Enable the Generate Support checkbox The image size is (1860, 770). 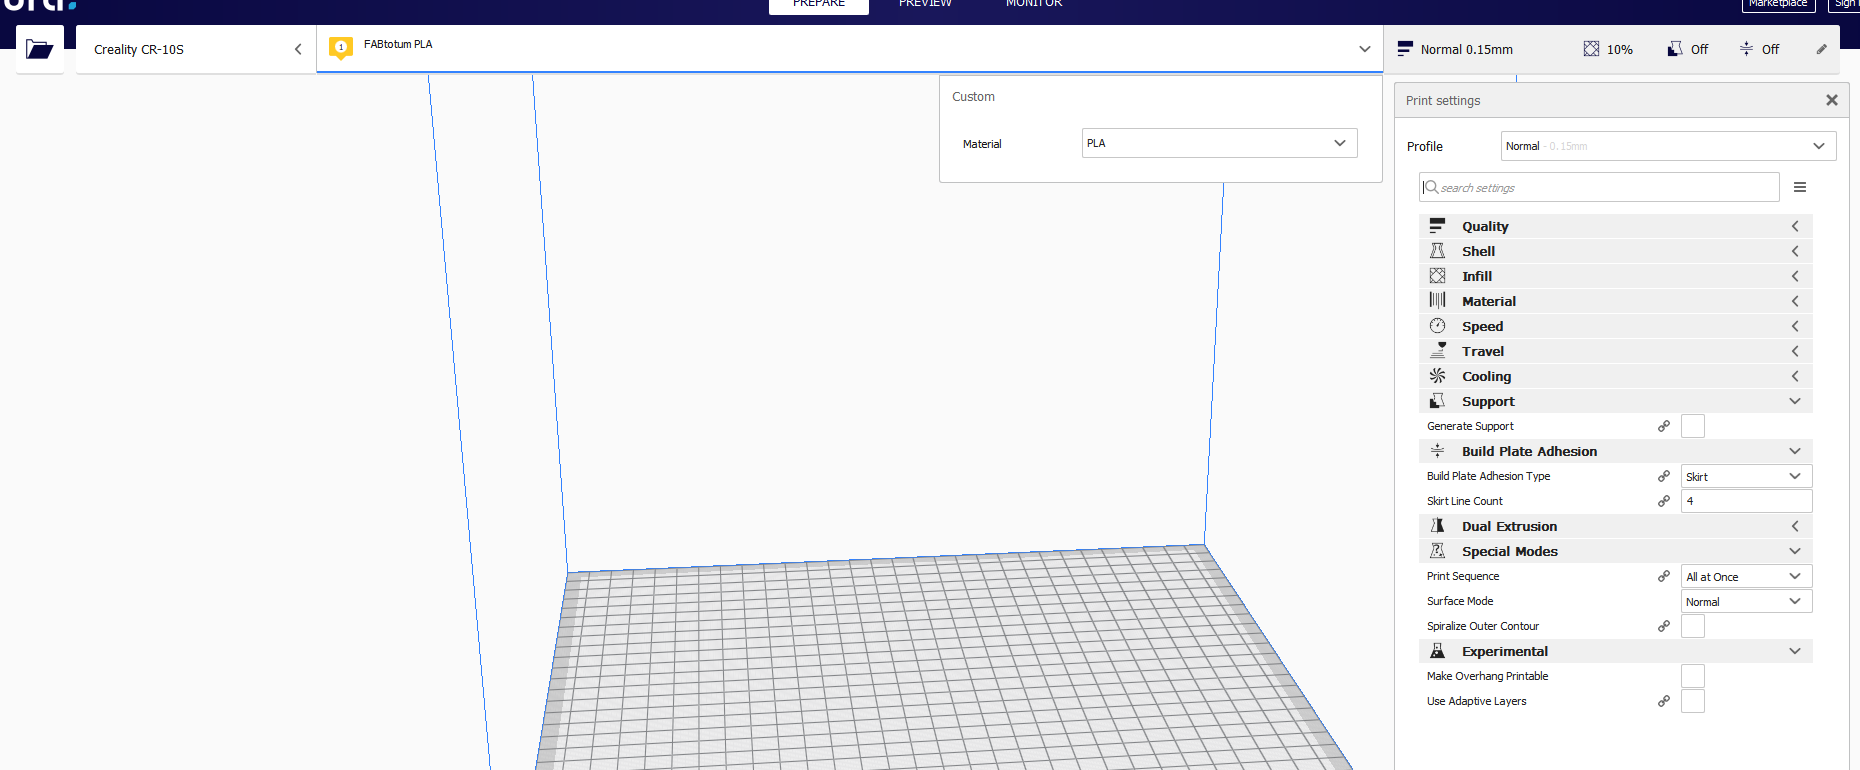point(1693,426)
